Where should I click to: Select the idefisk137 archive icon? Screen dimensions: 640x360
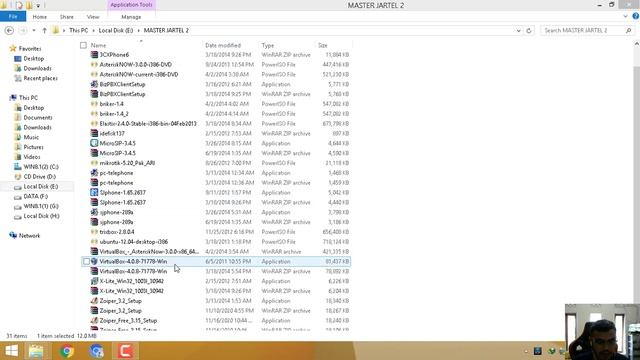click(x=94, y=133)
